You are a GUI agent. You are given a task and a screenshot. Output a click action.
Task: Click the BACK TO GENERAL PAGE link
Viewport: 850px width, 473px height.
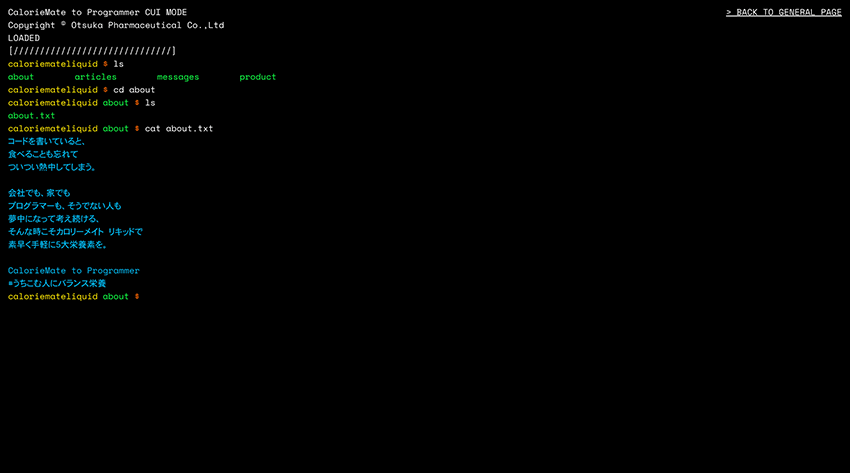tap(783, 12)
